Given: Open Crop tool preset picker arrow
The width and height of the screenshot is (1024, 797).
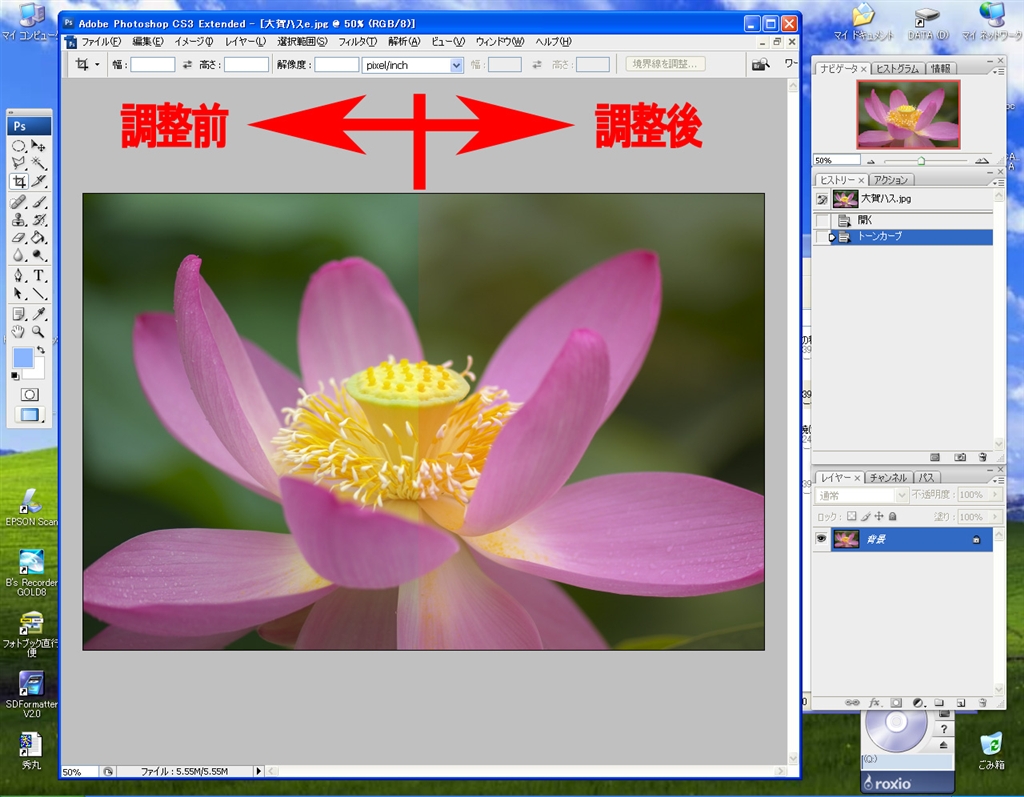Looking at the screenshot, I should 97,64.
